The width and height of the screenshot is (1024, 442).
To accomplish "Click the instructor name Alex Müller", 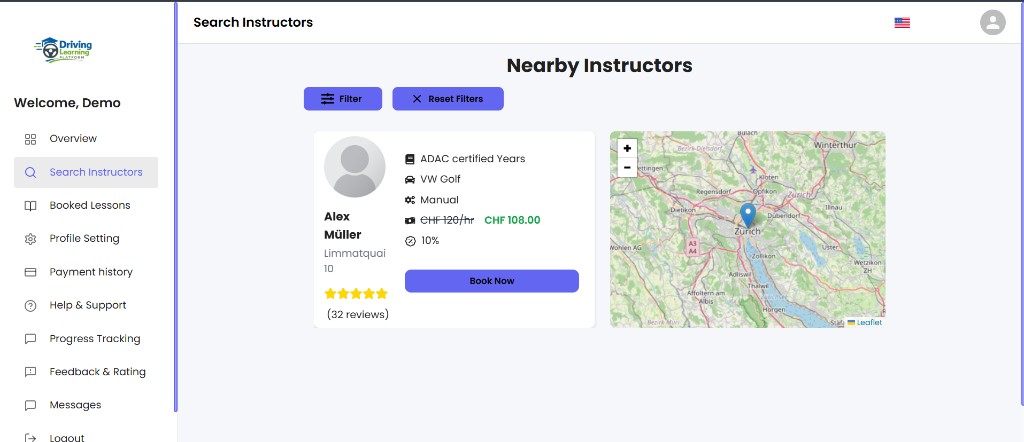I will [x=343, y=226].
